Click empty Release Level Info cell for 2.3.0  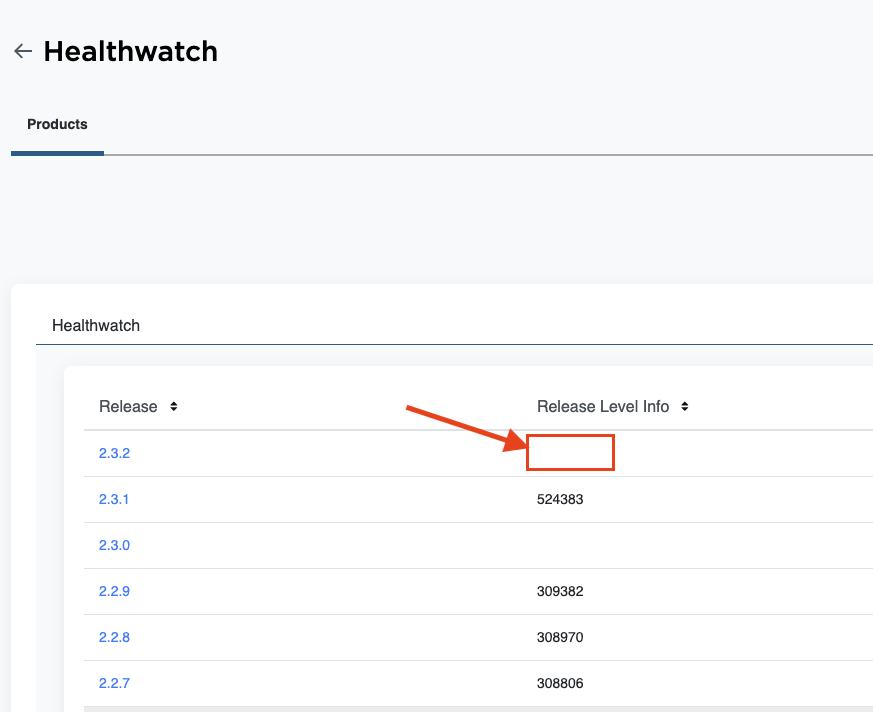(570, 545)
